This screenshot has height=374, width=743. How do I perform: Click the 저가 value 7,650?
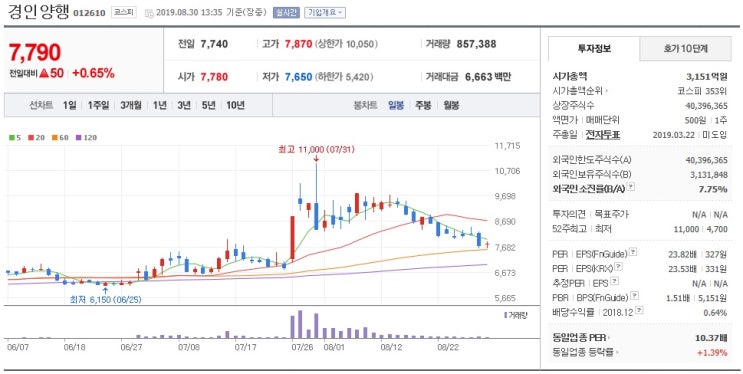299,77
